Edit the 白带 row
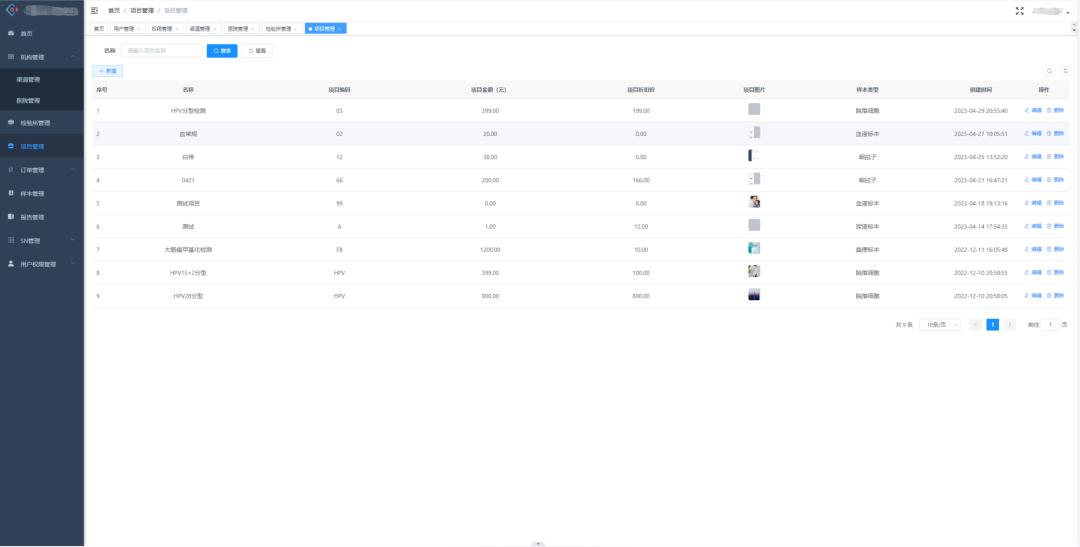 [x=1033, y=156]
